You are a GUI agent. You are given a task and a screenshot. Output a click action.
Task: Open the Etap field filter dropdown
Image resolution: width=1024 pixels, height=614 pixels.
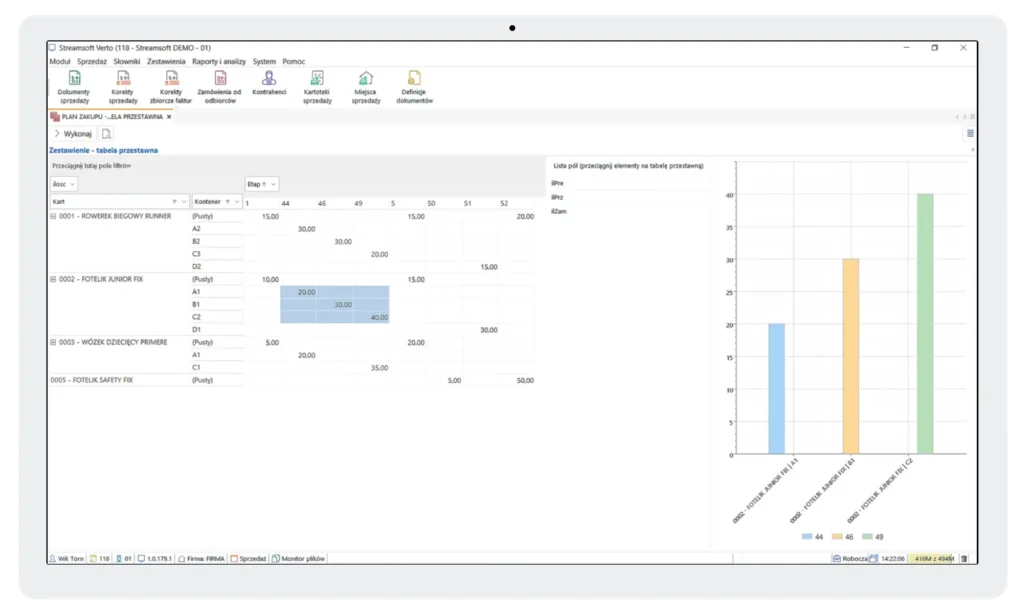pyautogui.click(x=273, y=184)
